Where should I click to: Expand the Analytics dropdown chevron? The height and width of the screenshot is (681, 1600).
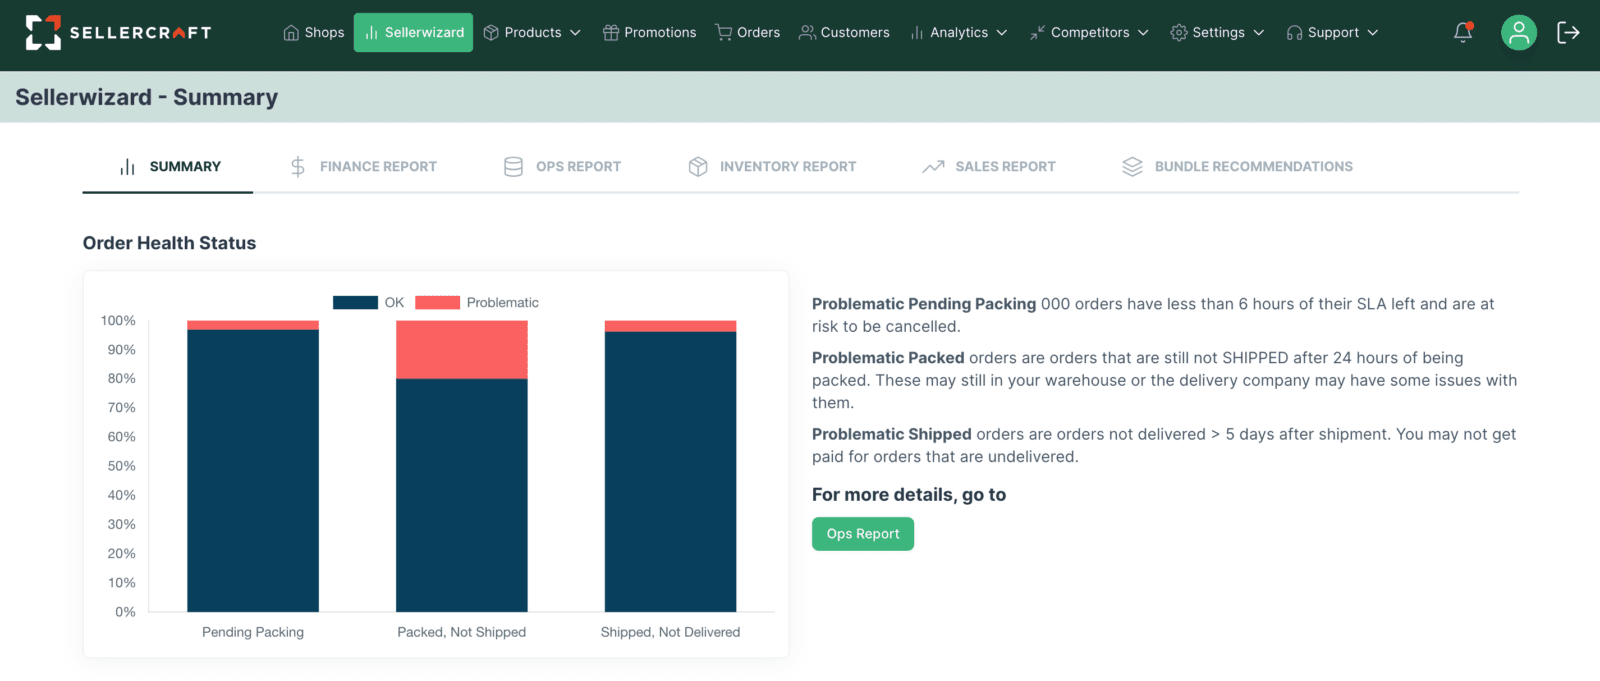1002,33
